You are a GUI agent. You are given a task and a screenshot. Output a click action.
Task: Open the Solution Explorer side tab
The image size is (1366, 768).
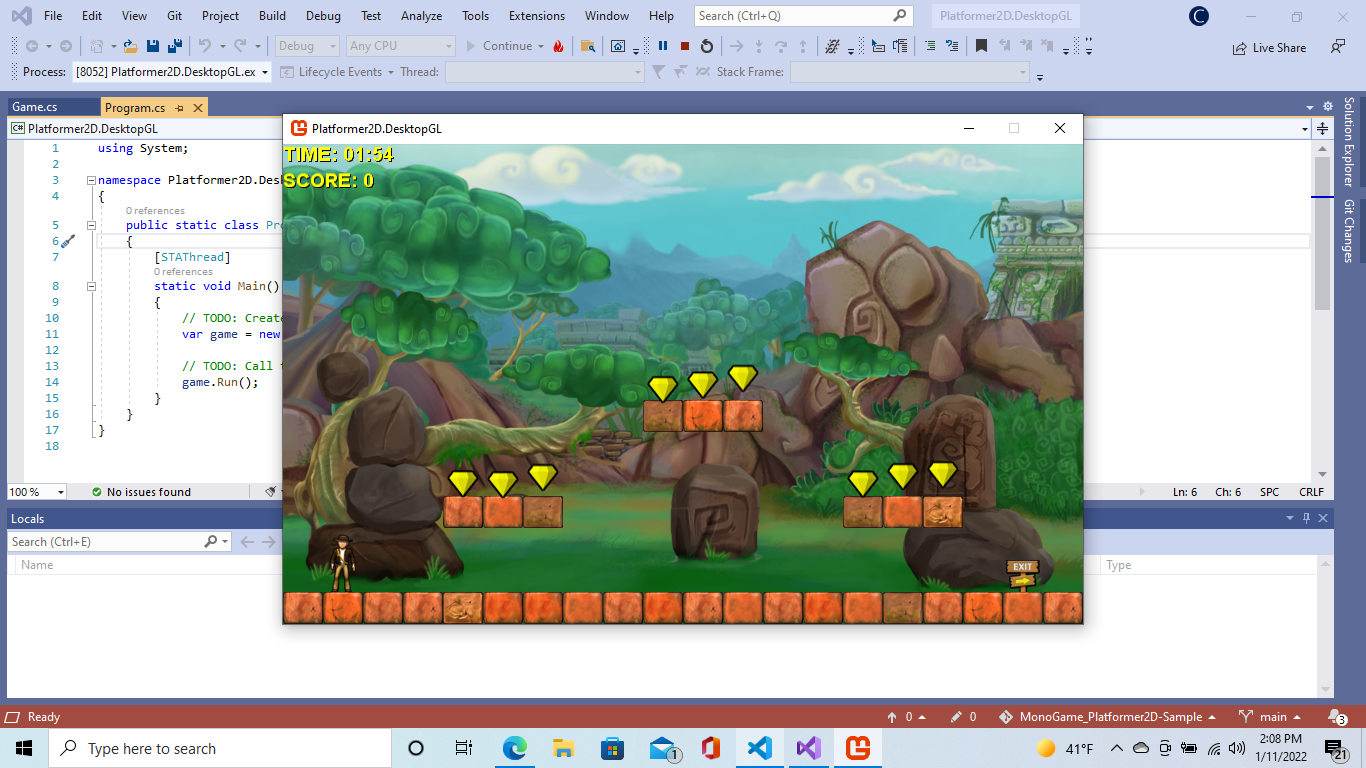pos(1348,142)
